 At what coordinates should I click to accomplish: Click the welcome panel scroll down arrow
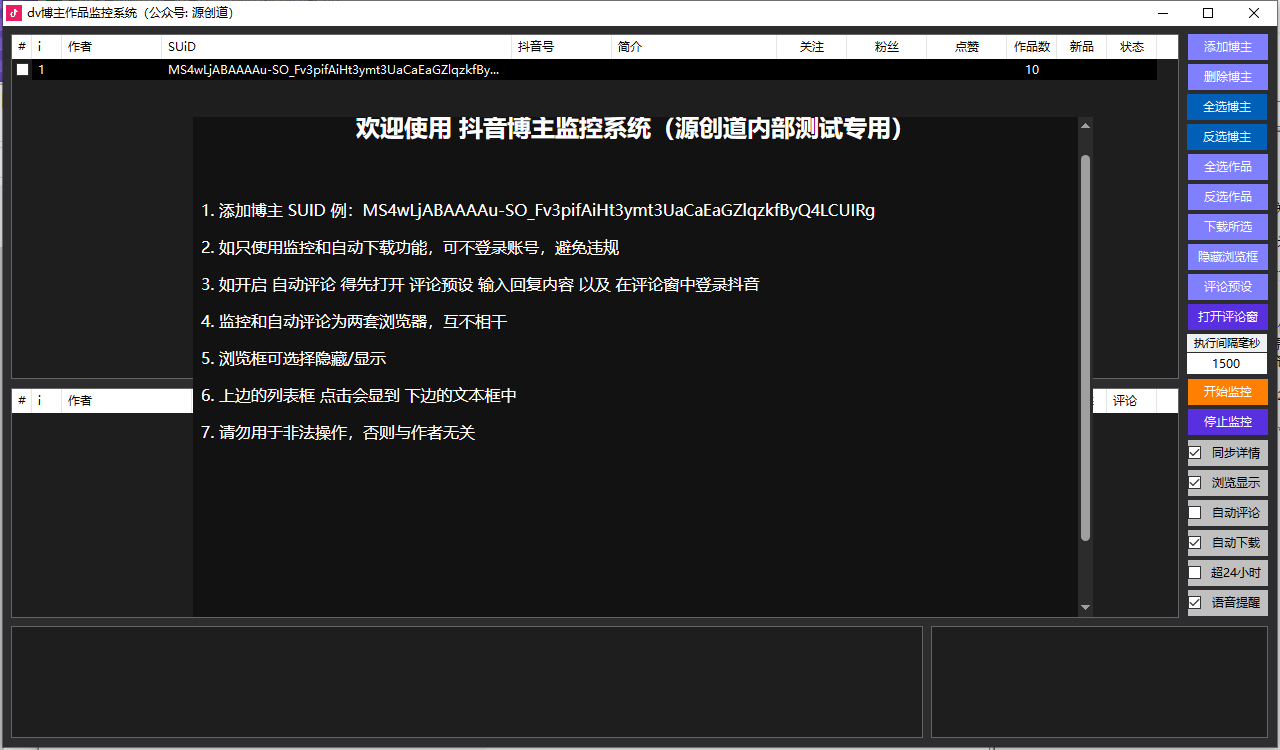(1085, 607)
